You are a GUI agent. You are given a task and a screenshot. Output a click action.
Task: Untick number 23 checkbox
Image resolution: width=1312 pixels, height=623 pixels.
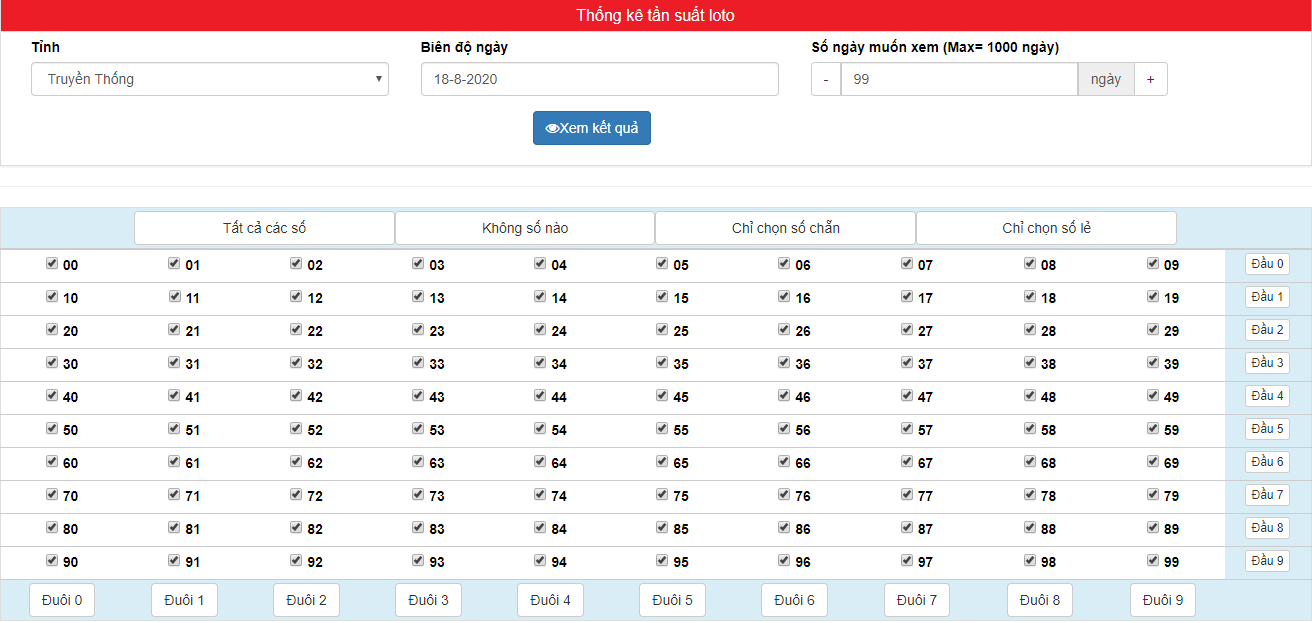click(418, 330)
